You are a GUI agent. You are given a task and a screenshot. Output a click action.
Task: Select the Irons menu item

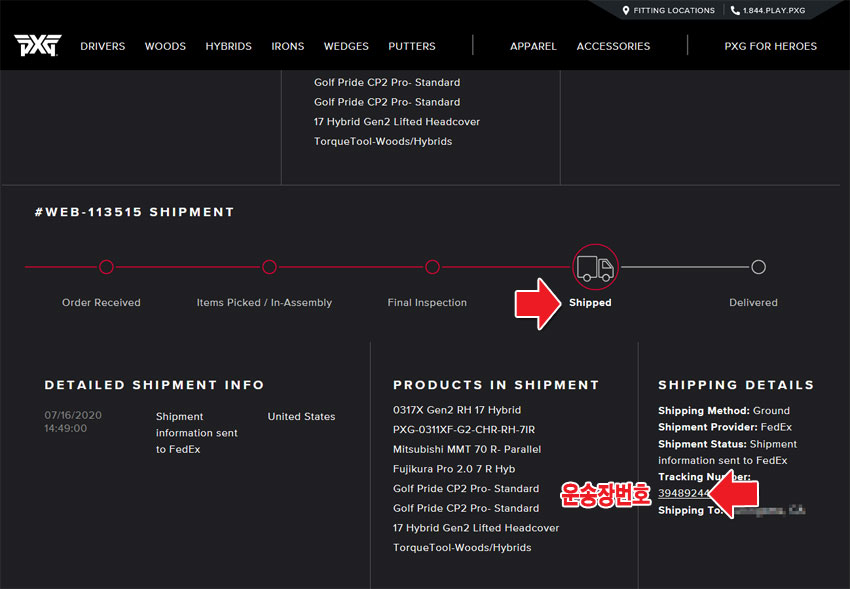point(288,47)
